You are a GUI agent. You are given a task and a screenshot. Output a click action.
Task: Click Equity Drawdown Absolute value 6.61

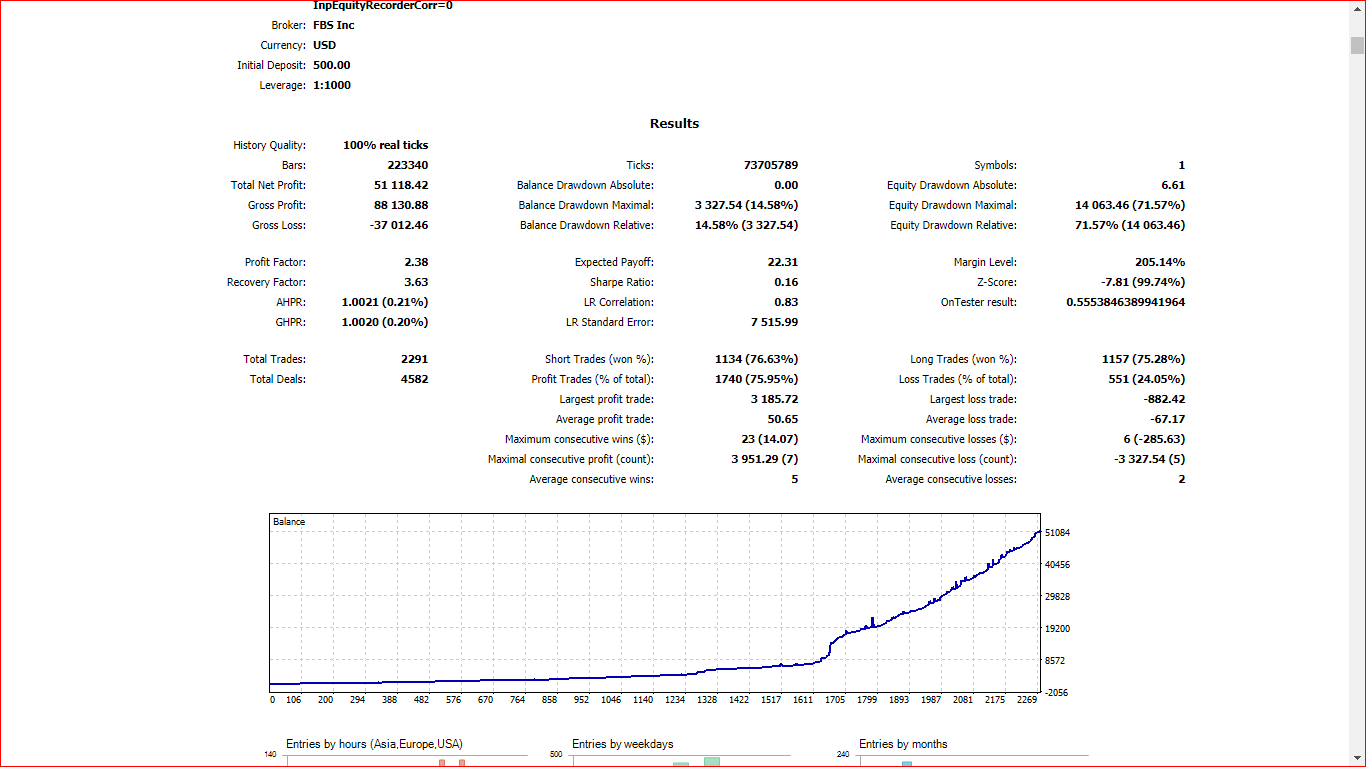coord(1174,185)
